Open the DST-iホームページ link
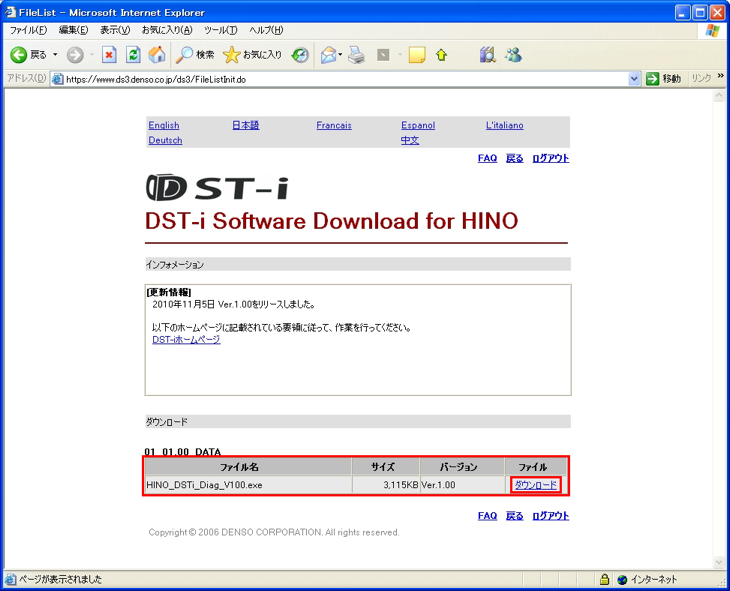 click(x=186, y=340)
